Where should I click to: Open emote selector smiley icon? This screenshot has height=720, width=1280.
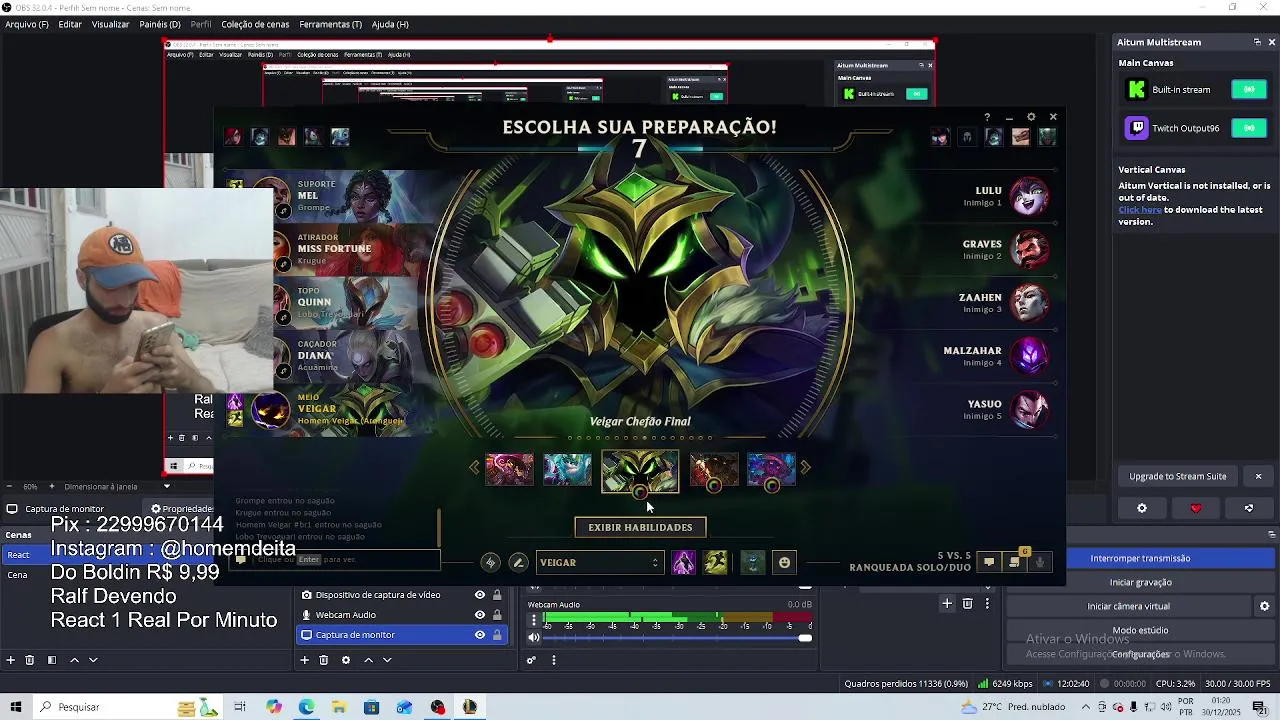click(x=784, y=563)
